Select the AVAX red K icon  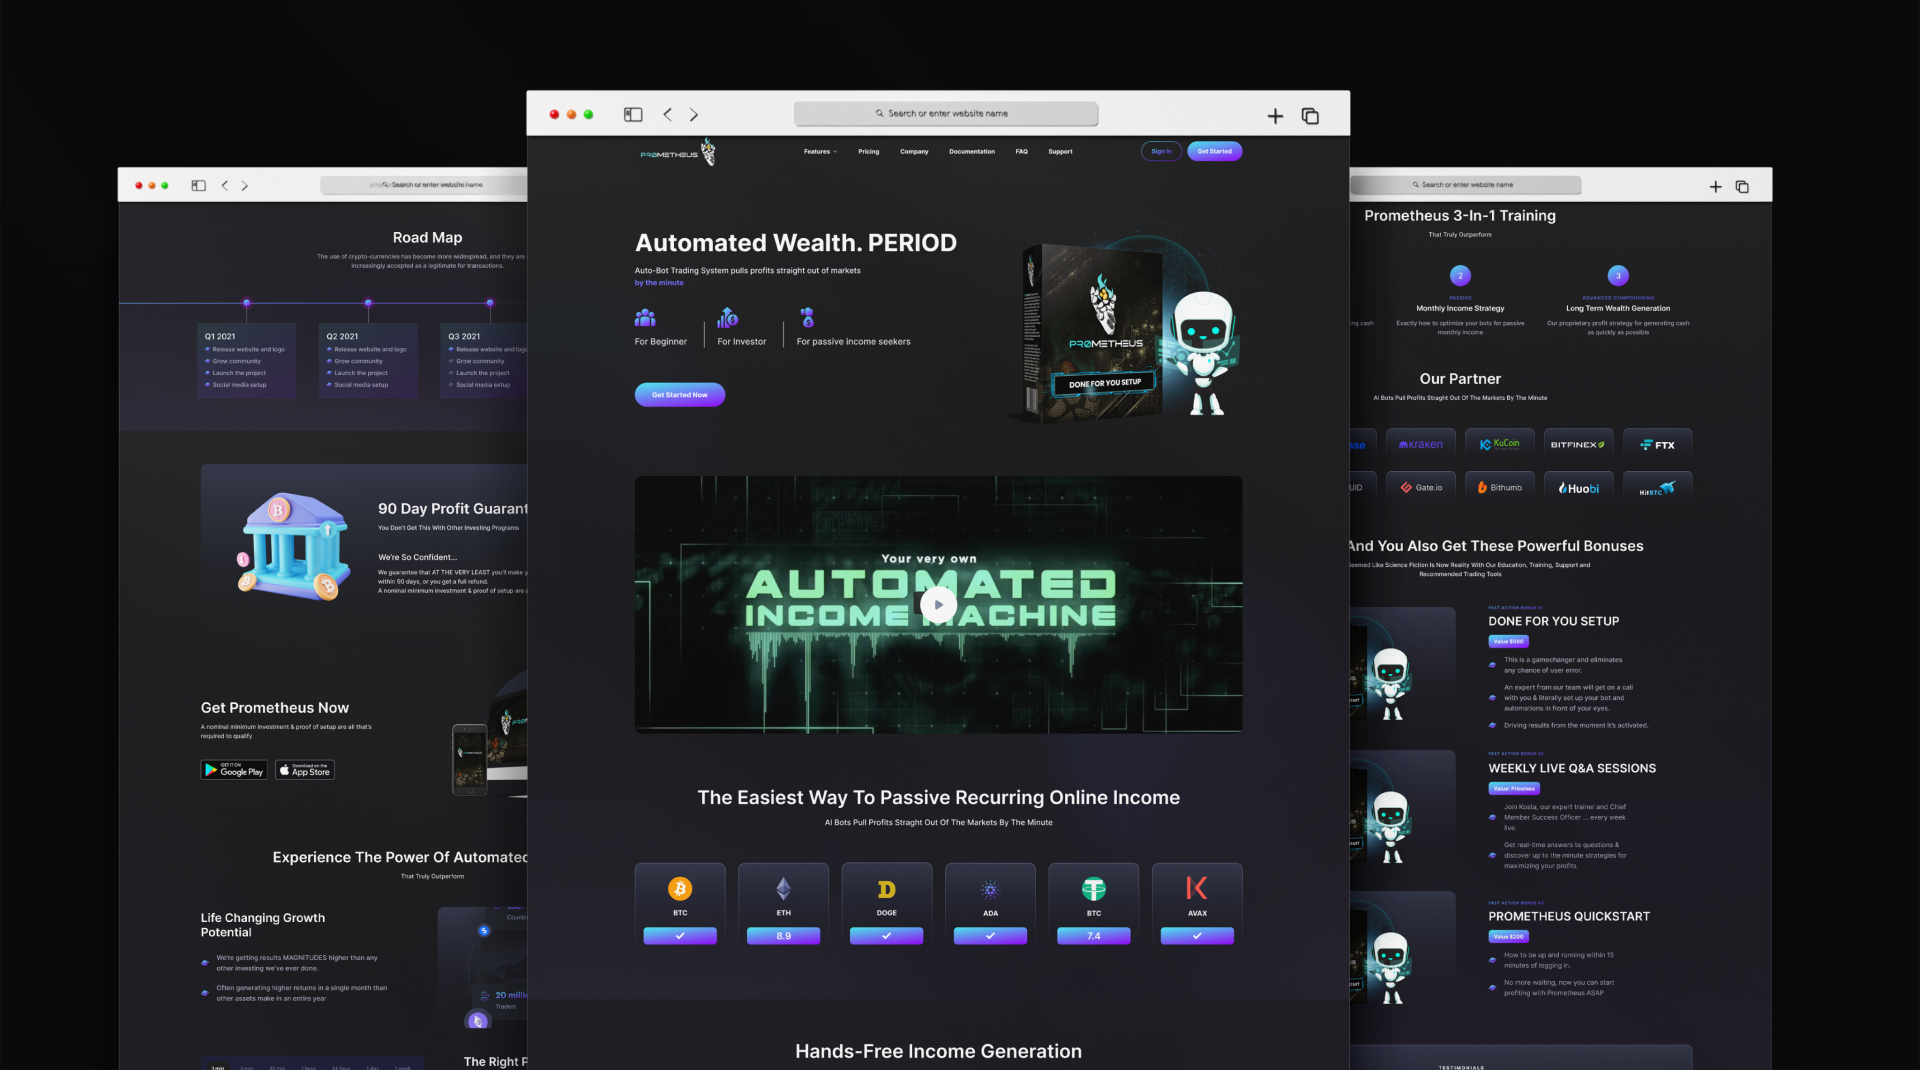coord(1197,888)
